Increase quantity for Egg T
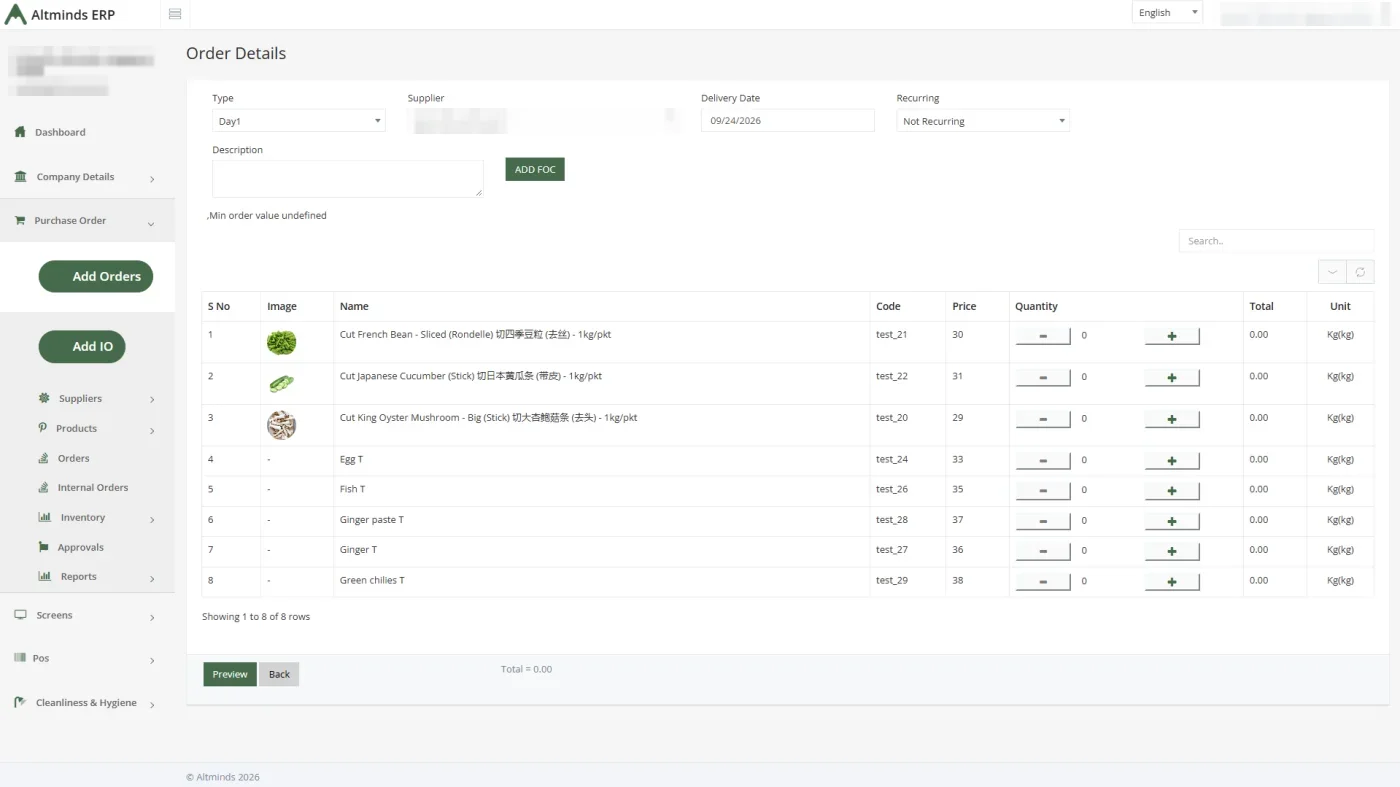 tap(1172, 461)
